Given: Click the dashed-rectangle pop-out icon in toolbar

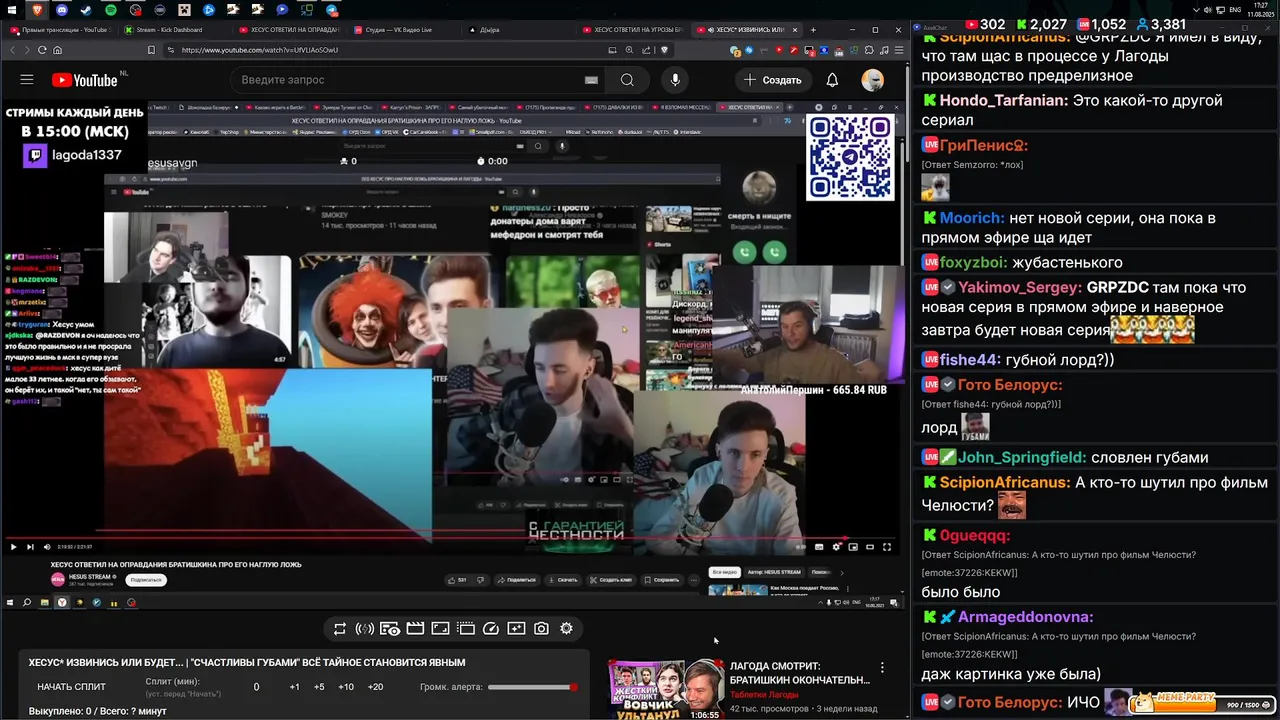Looking at the screenshot, I should tap(466, 629).
